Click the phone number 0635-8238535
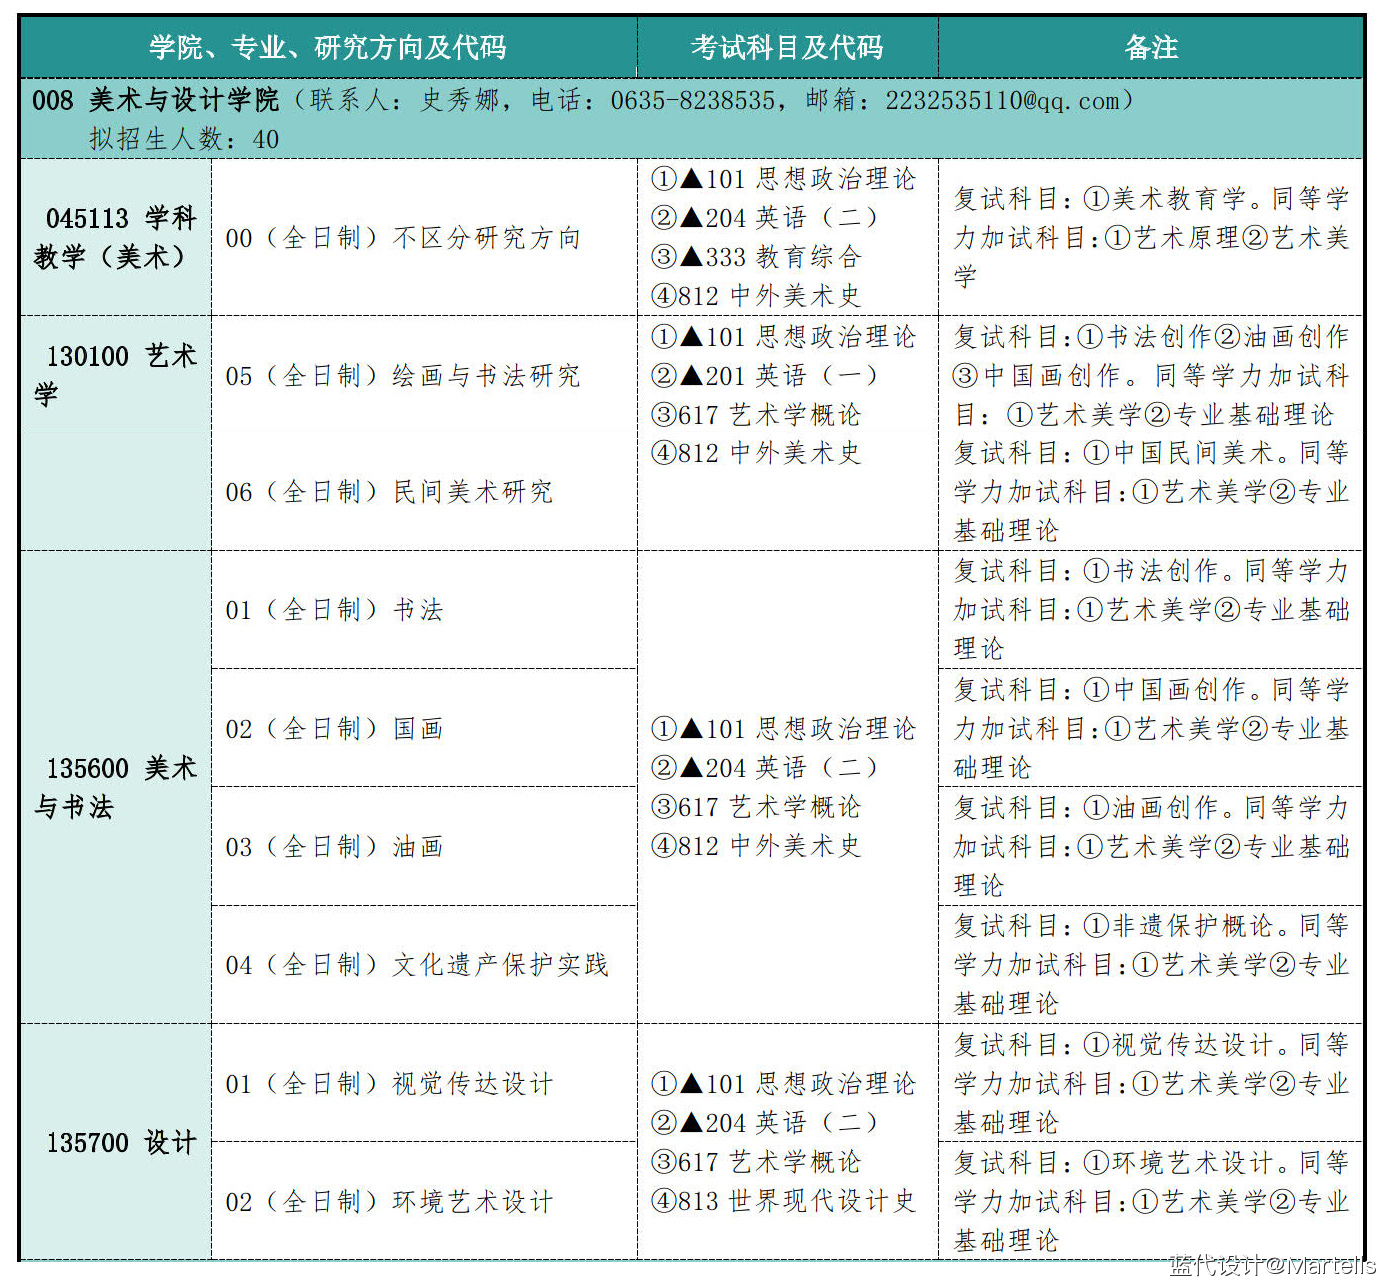Screen dimensions: 1380x1281 coord(692,101)
